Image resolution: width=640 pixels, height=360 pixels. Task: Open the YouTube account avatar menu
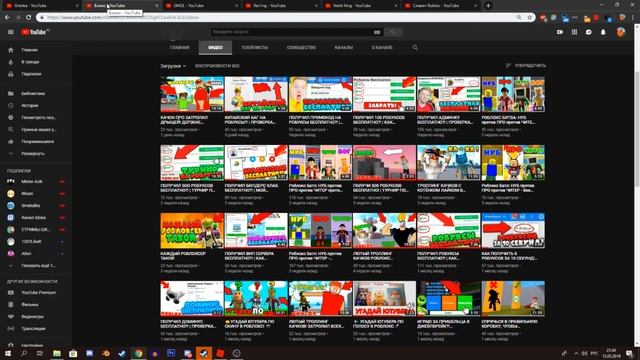click(621, 32)
